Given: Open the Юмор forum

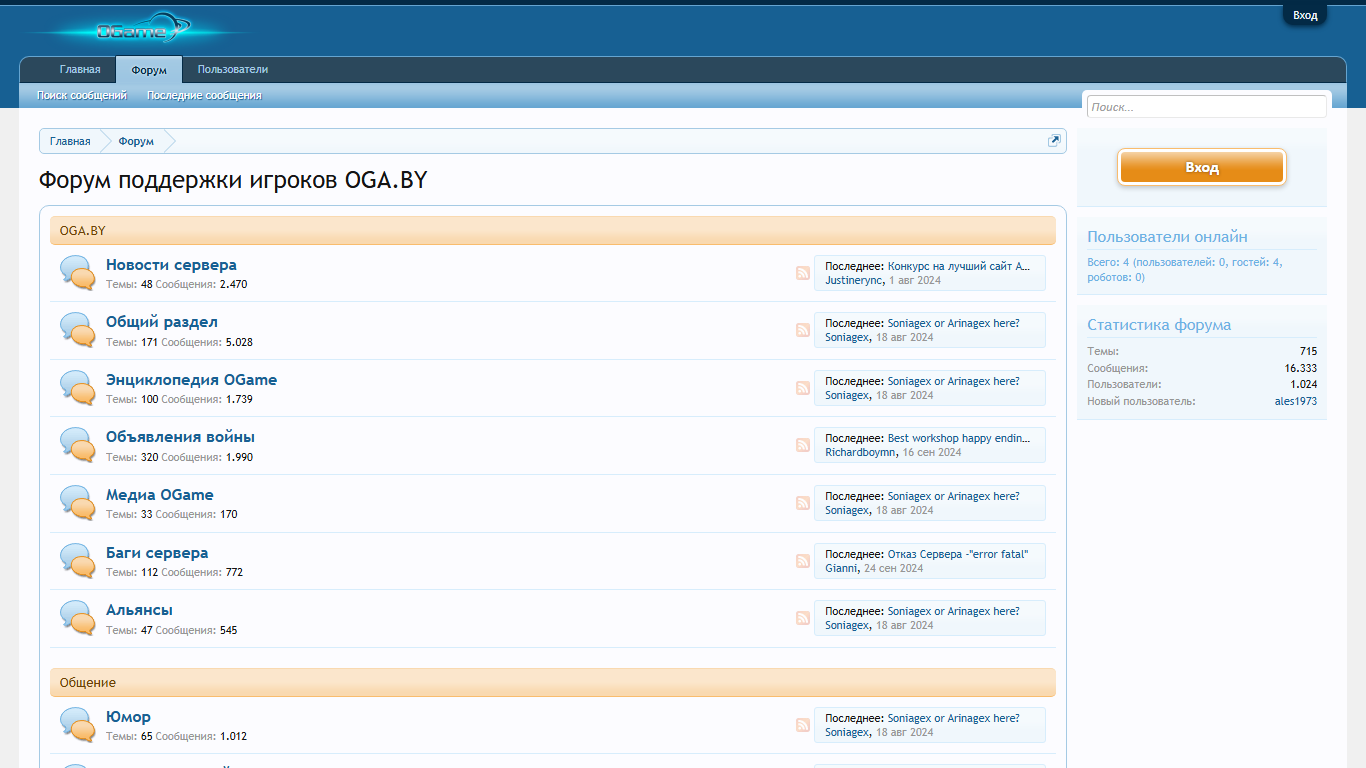Looking at the screenshot, I should click(128, 717).
